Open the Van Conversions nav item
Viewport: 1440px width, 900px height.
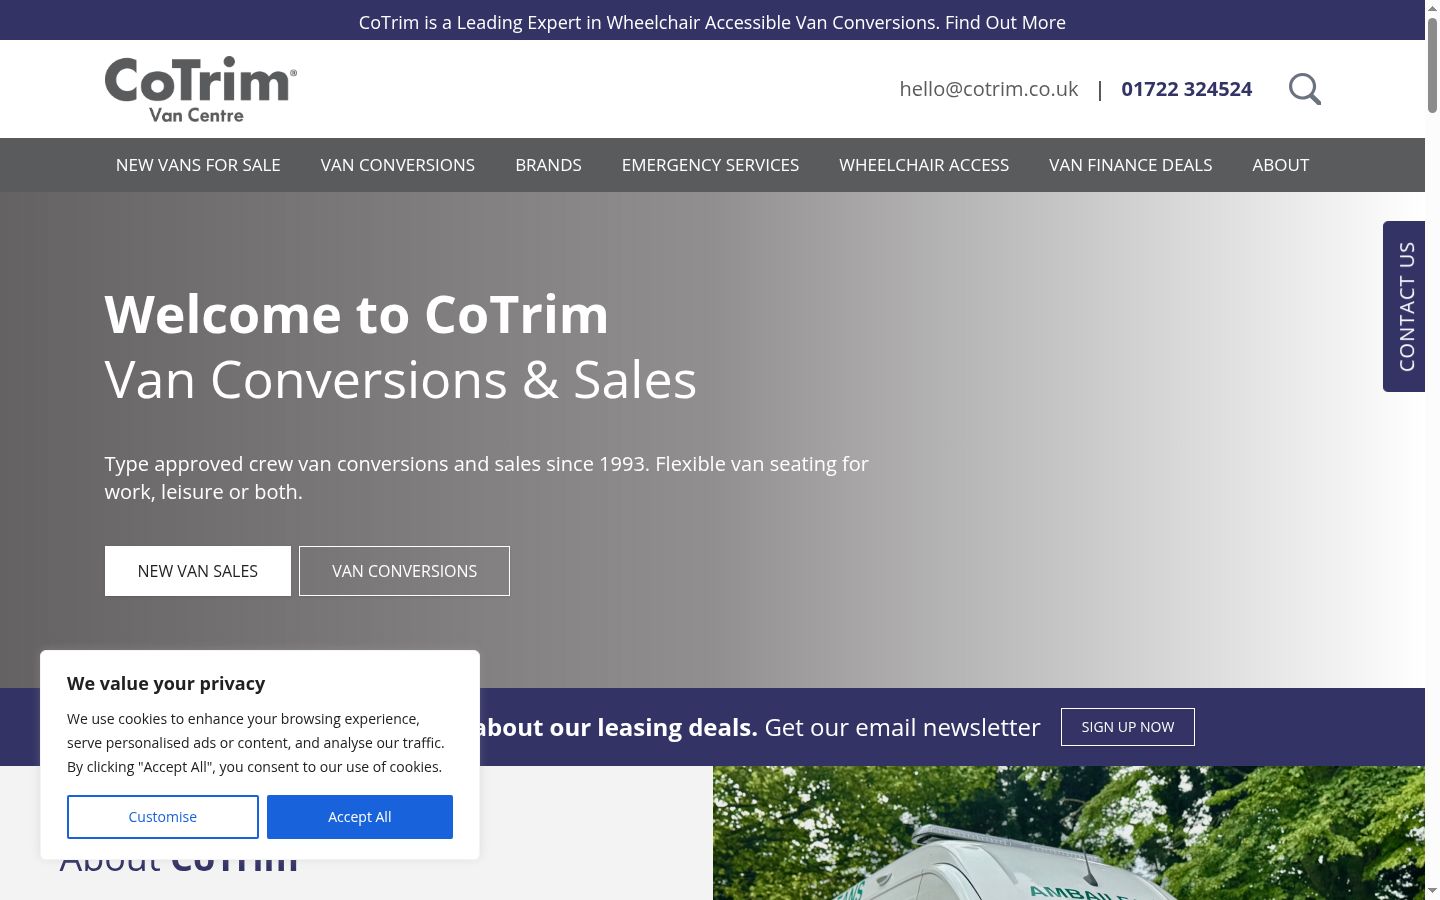(x=398, y=165)
